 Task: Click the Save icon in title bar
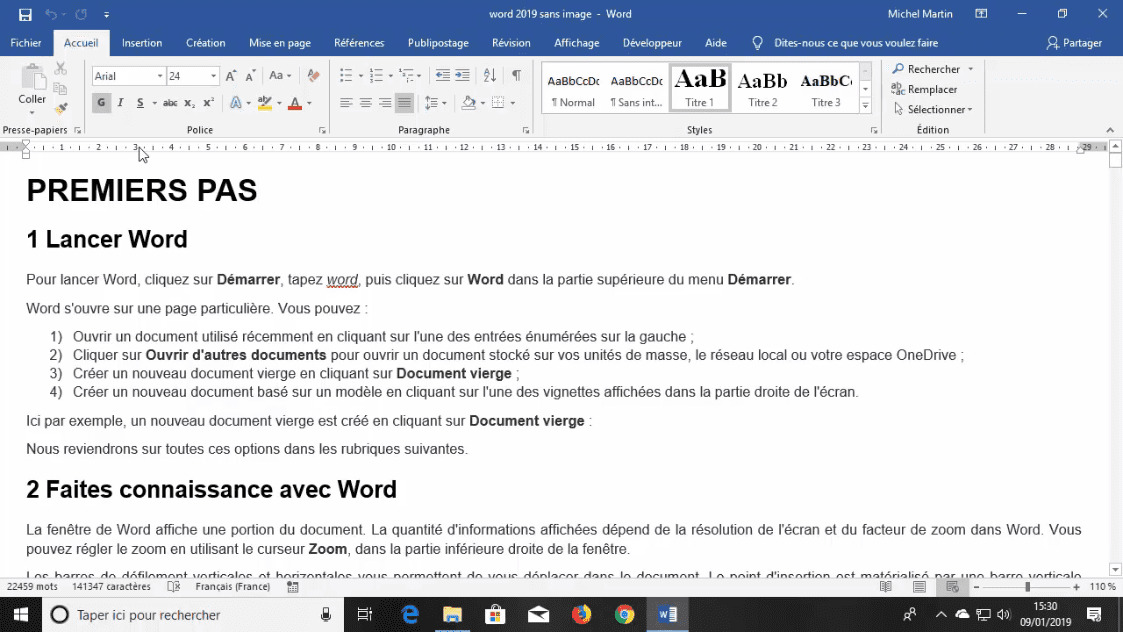(25, 14)
